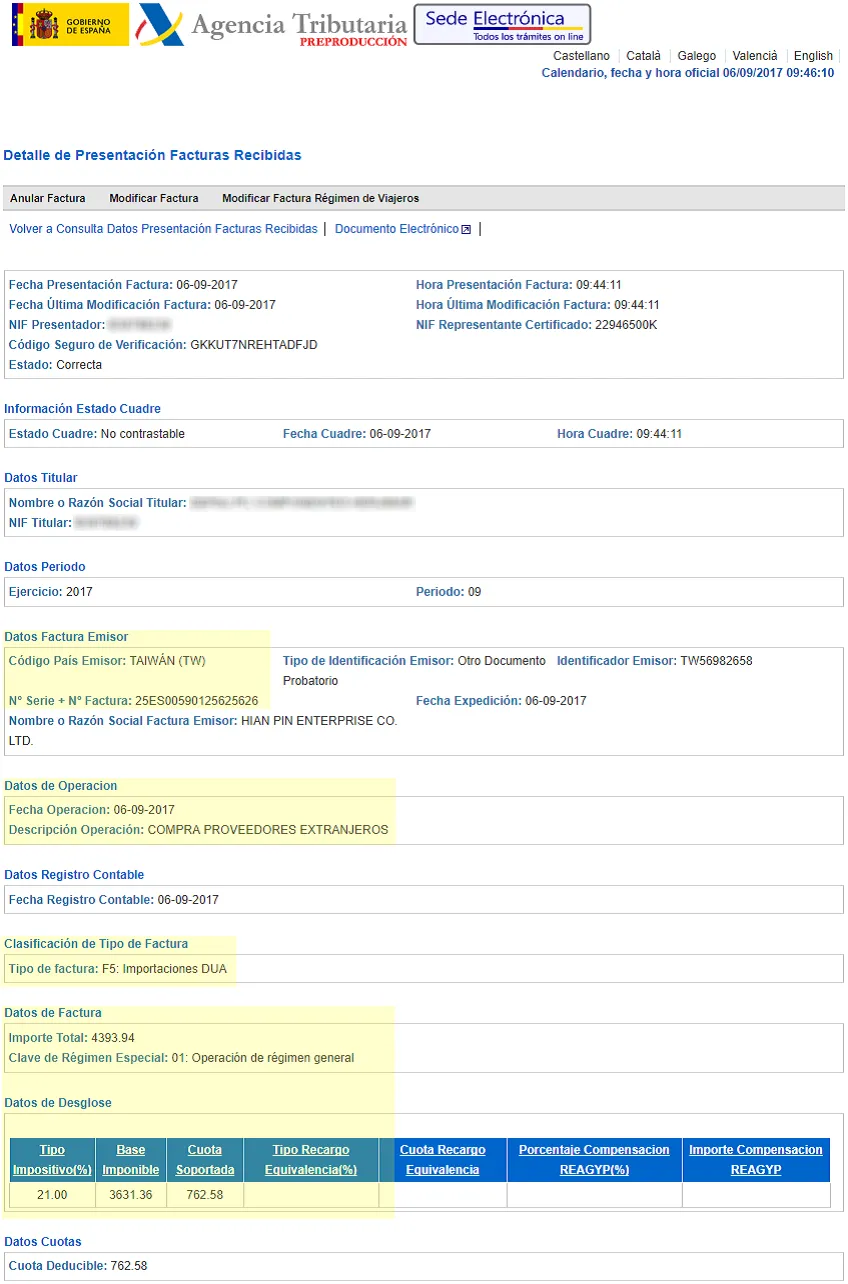This screenshot has height=1284, width=848.
Task: Switch language to Galego
Action: pos(696,56)
